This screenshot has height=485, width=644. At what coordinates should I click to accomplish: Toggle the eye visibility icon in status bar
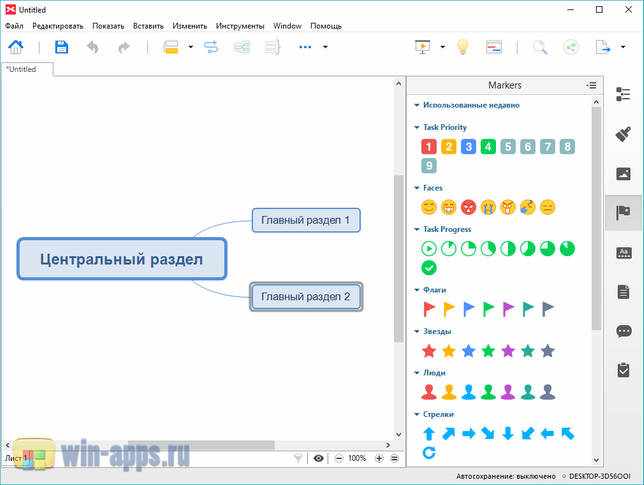(318, 458)
